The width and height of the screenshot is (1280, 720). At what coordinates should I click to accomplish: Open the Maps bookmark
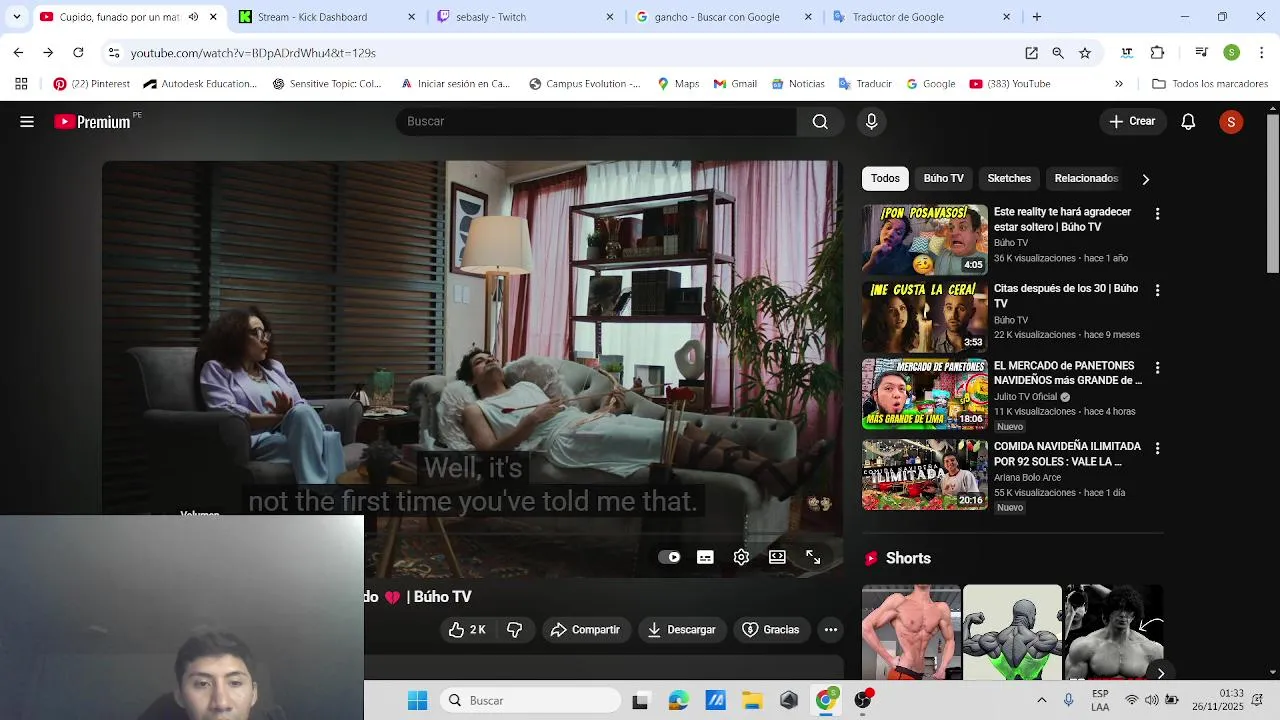click(678, 84)
